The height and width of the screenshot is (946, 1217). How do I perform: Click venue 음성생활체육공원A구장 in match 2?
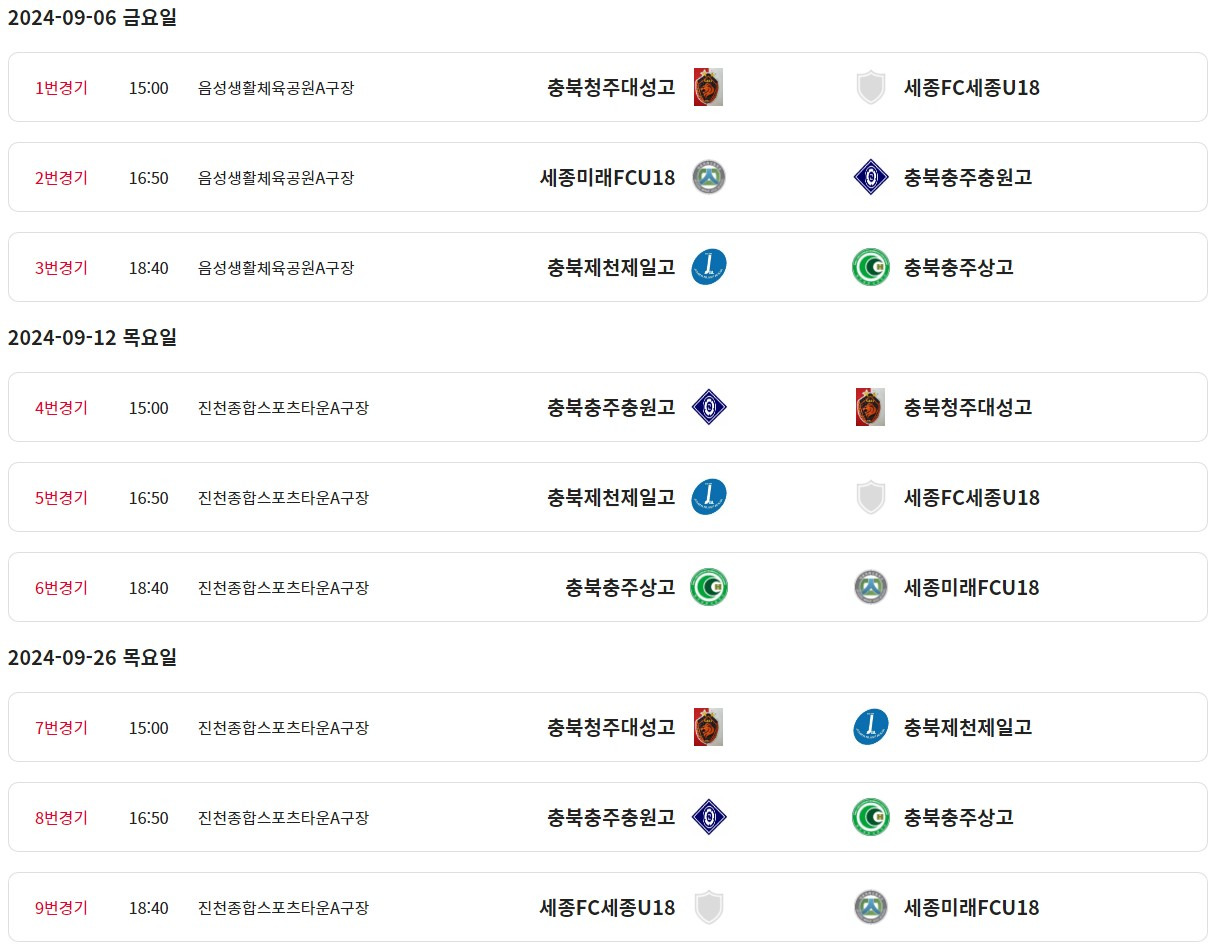tap(276, 178)
